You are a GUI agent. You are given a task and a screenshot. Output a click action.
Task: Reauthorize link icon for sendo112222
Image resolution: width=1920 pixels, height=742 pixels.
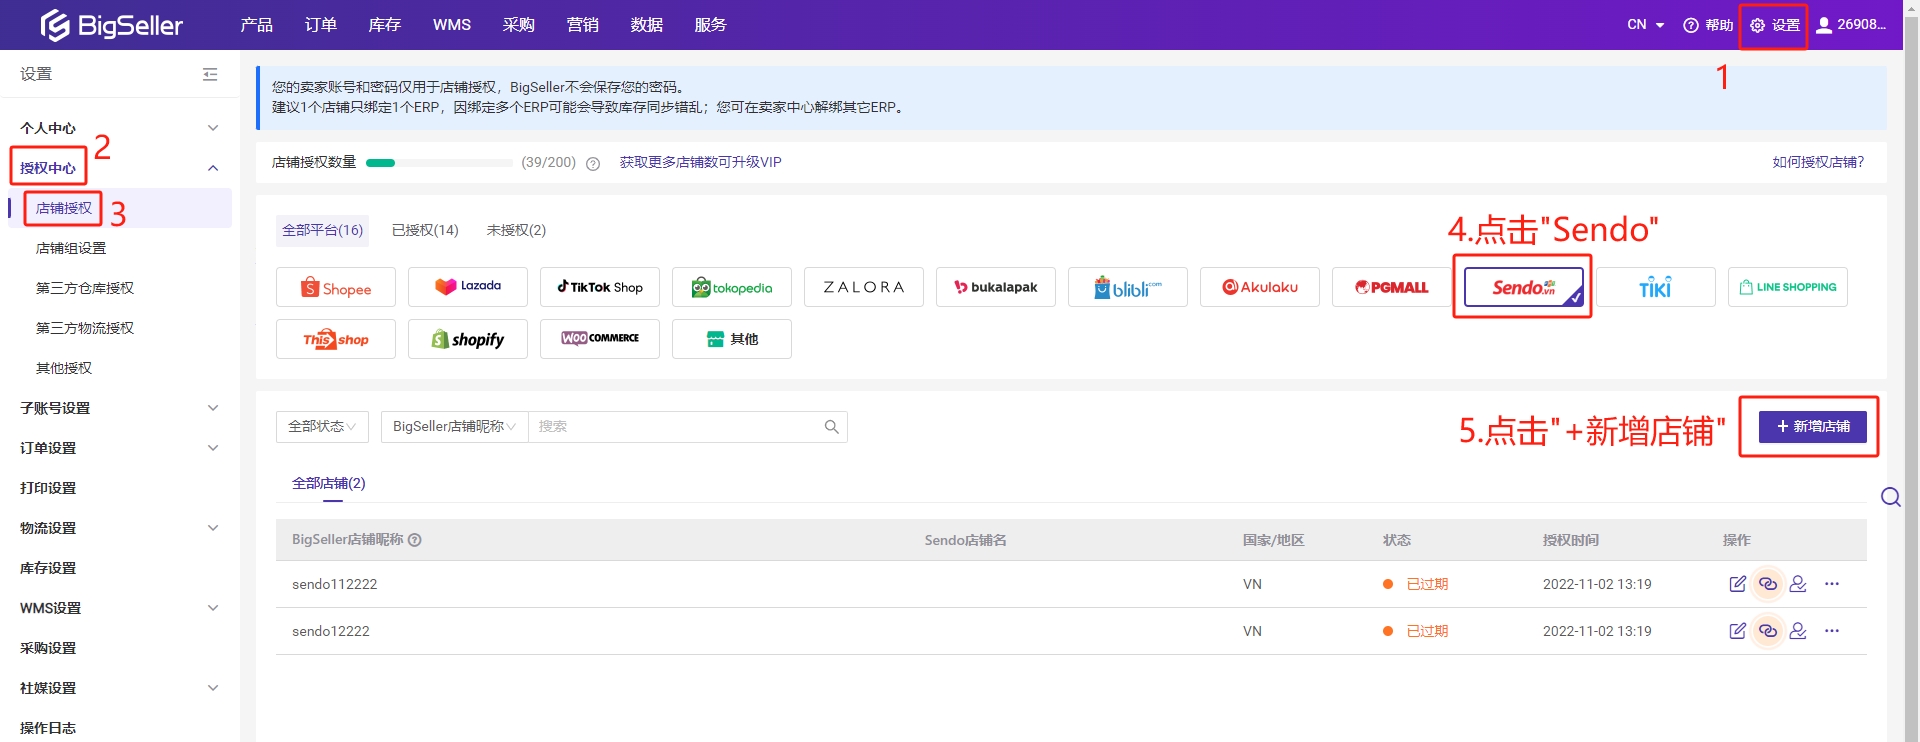(1768, 584)
